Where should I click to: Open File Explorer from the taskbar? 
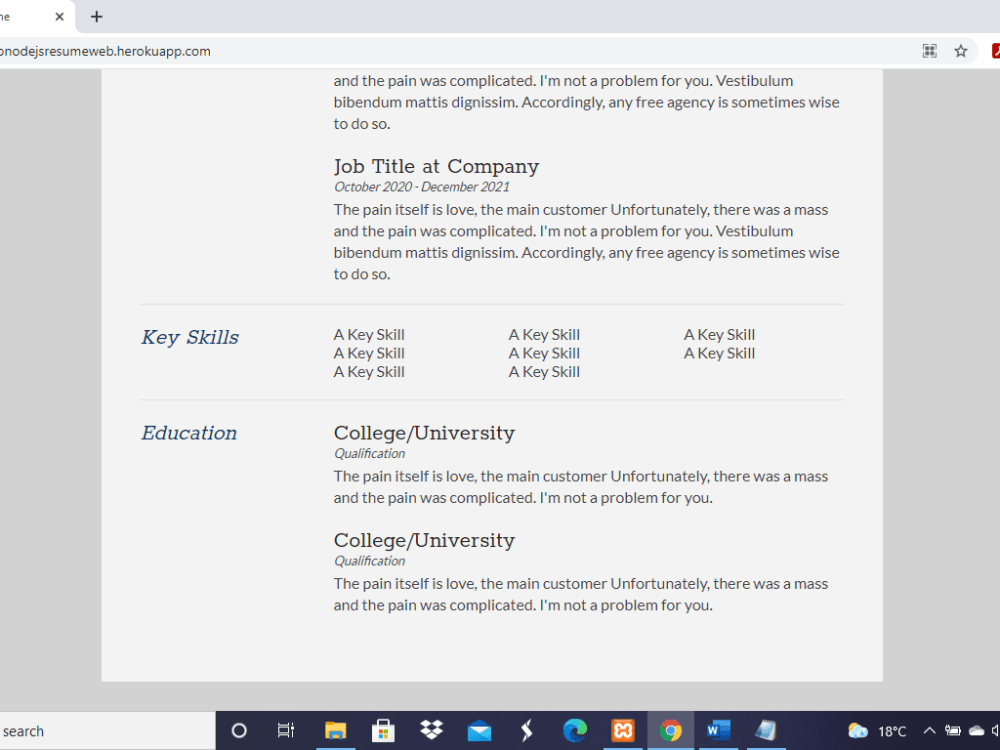(335, 731)
